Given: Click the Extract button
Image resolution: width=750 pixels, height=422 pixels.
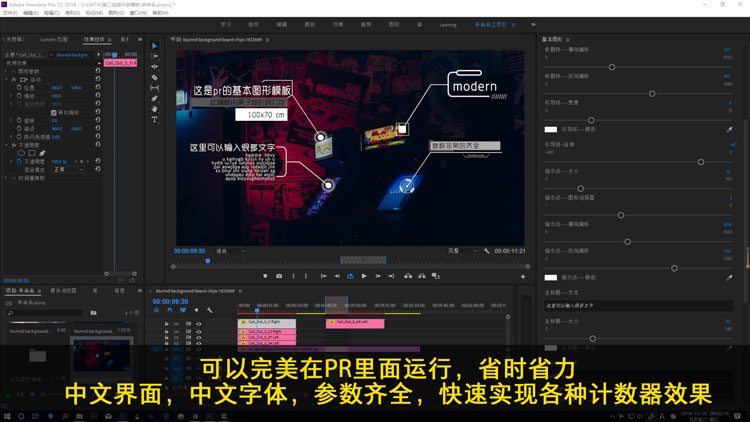Looking at the screenshot, I should tap(421, 276).
